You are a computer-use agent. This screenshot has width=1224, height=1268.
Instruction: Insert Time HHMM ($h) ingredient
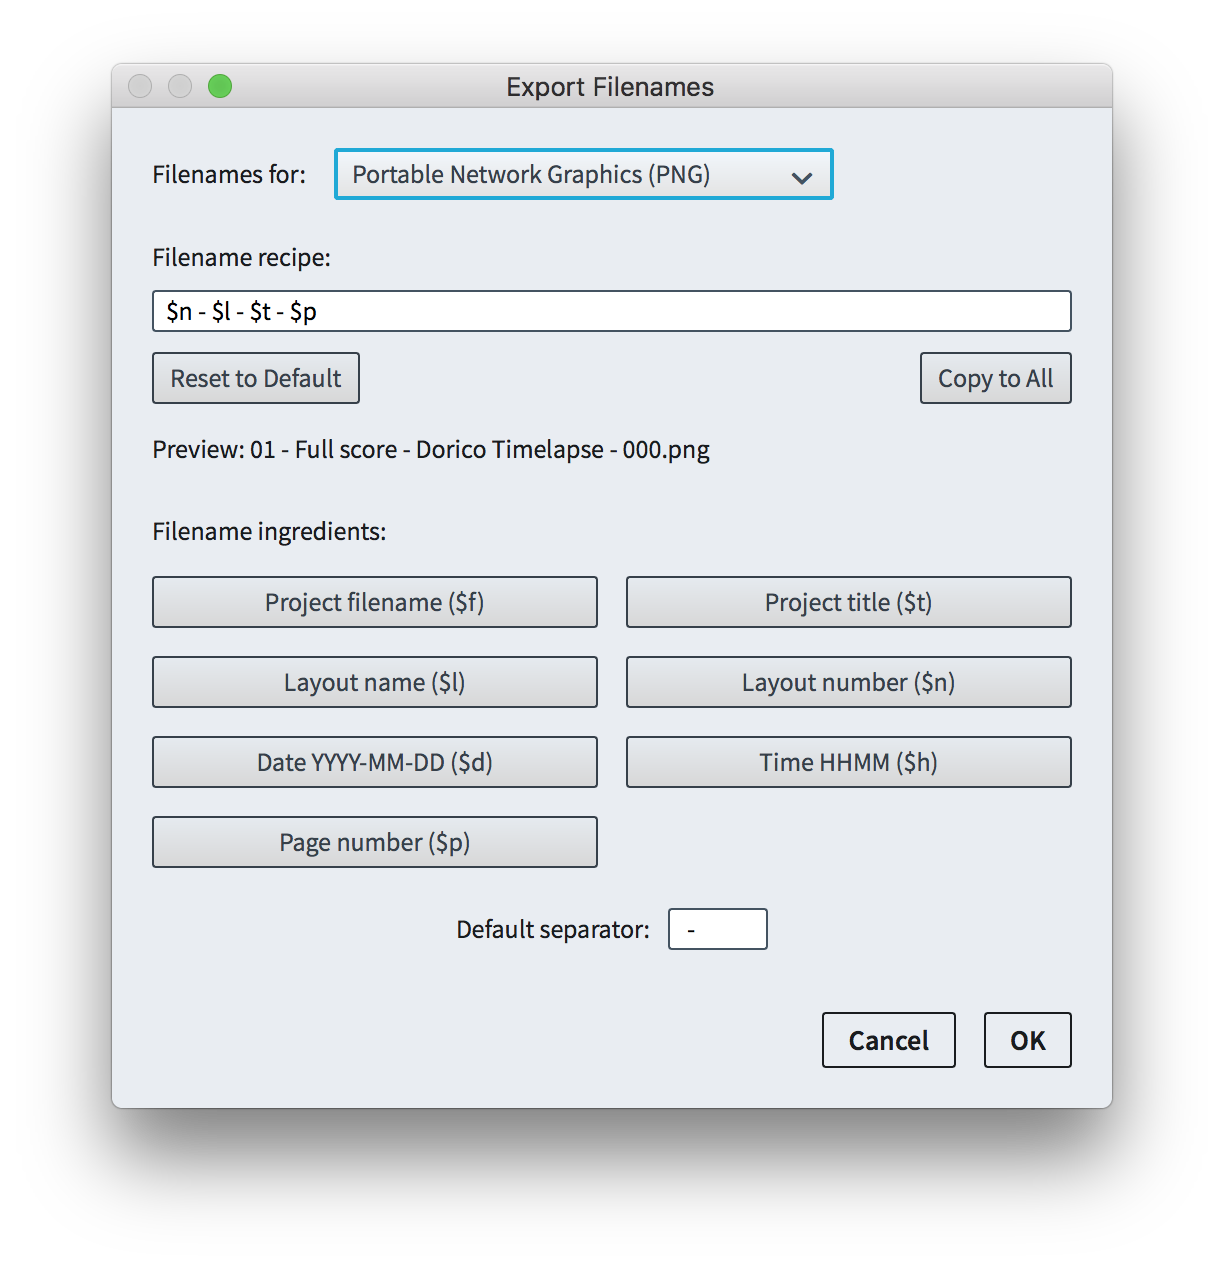tap(848, 762)
